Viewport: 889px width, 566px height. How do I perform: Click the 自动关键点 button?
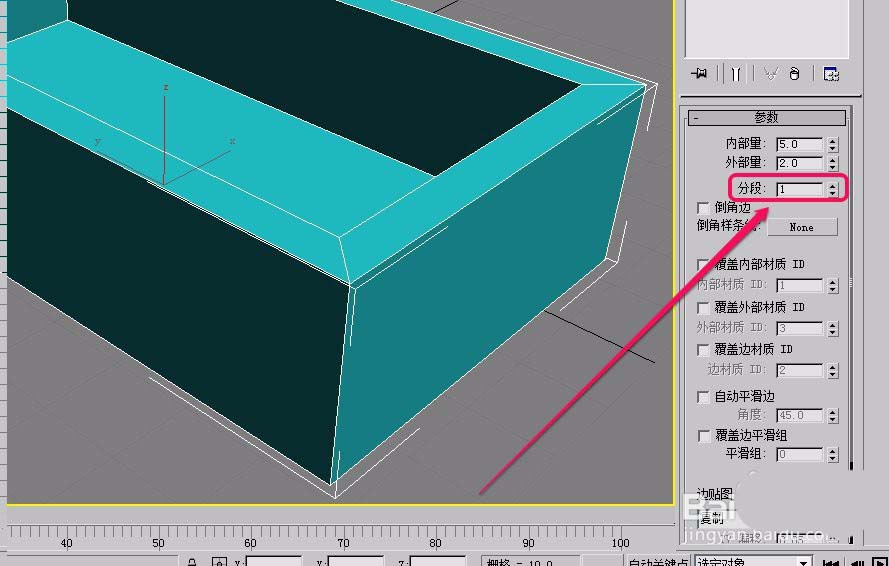[658, 562]
